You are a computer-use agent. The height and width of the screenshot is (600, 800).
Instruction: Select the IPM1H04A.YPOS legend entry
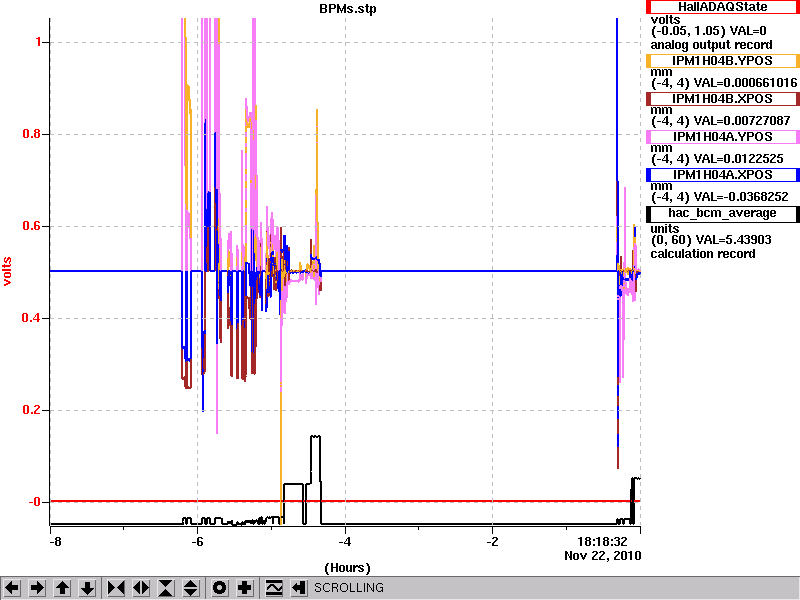point(722,137)
